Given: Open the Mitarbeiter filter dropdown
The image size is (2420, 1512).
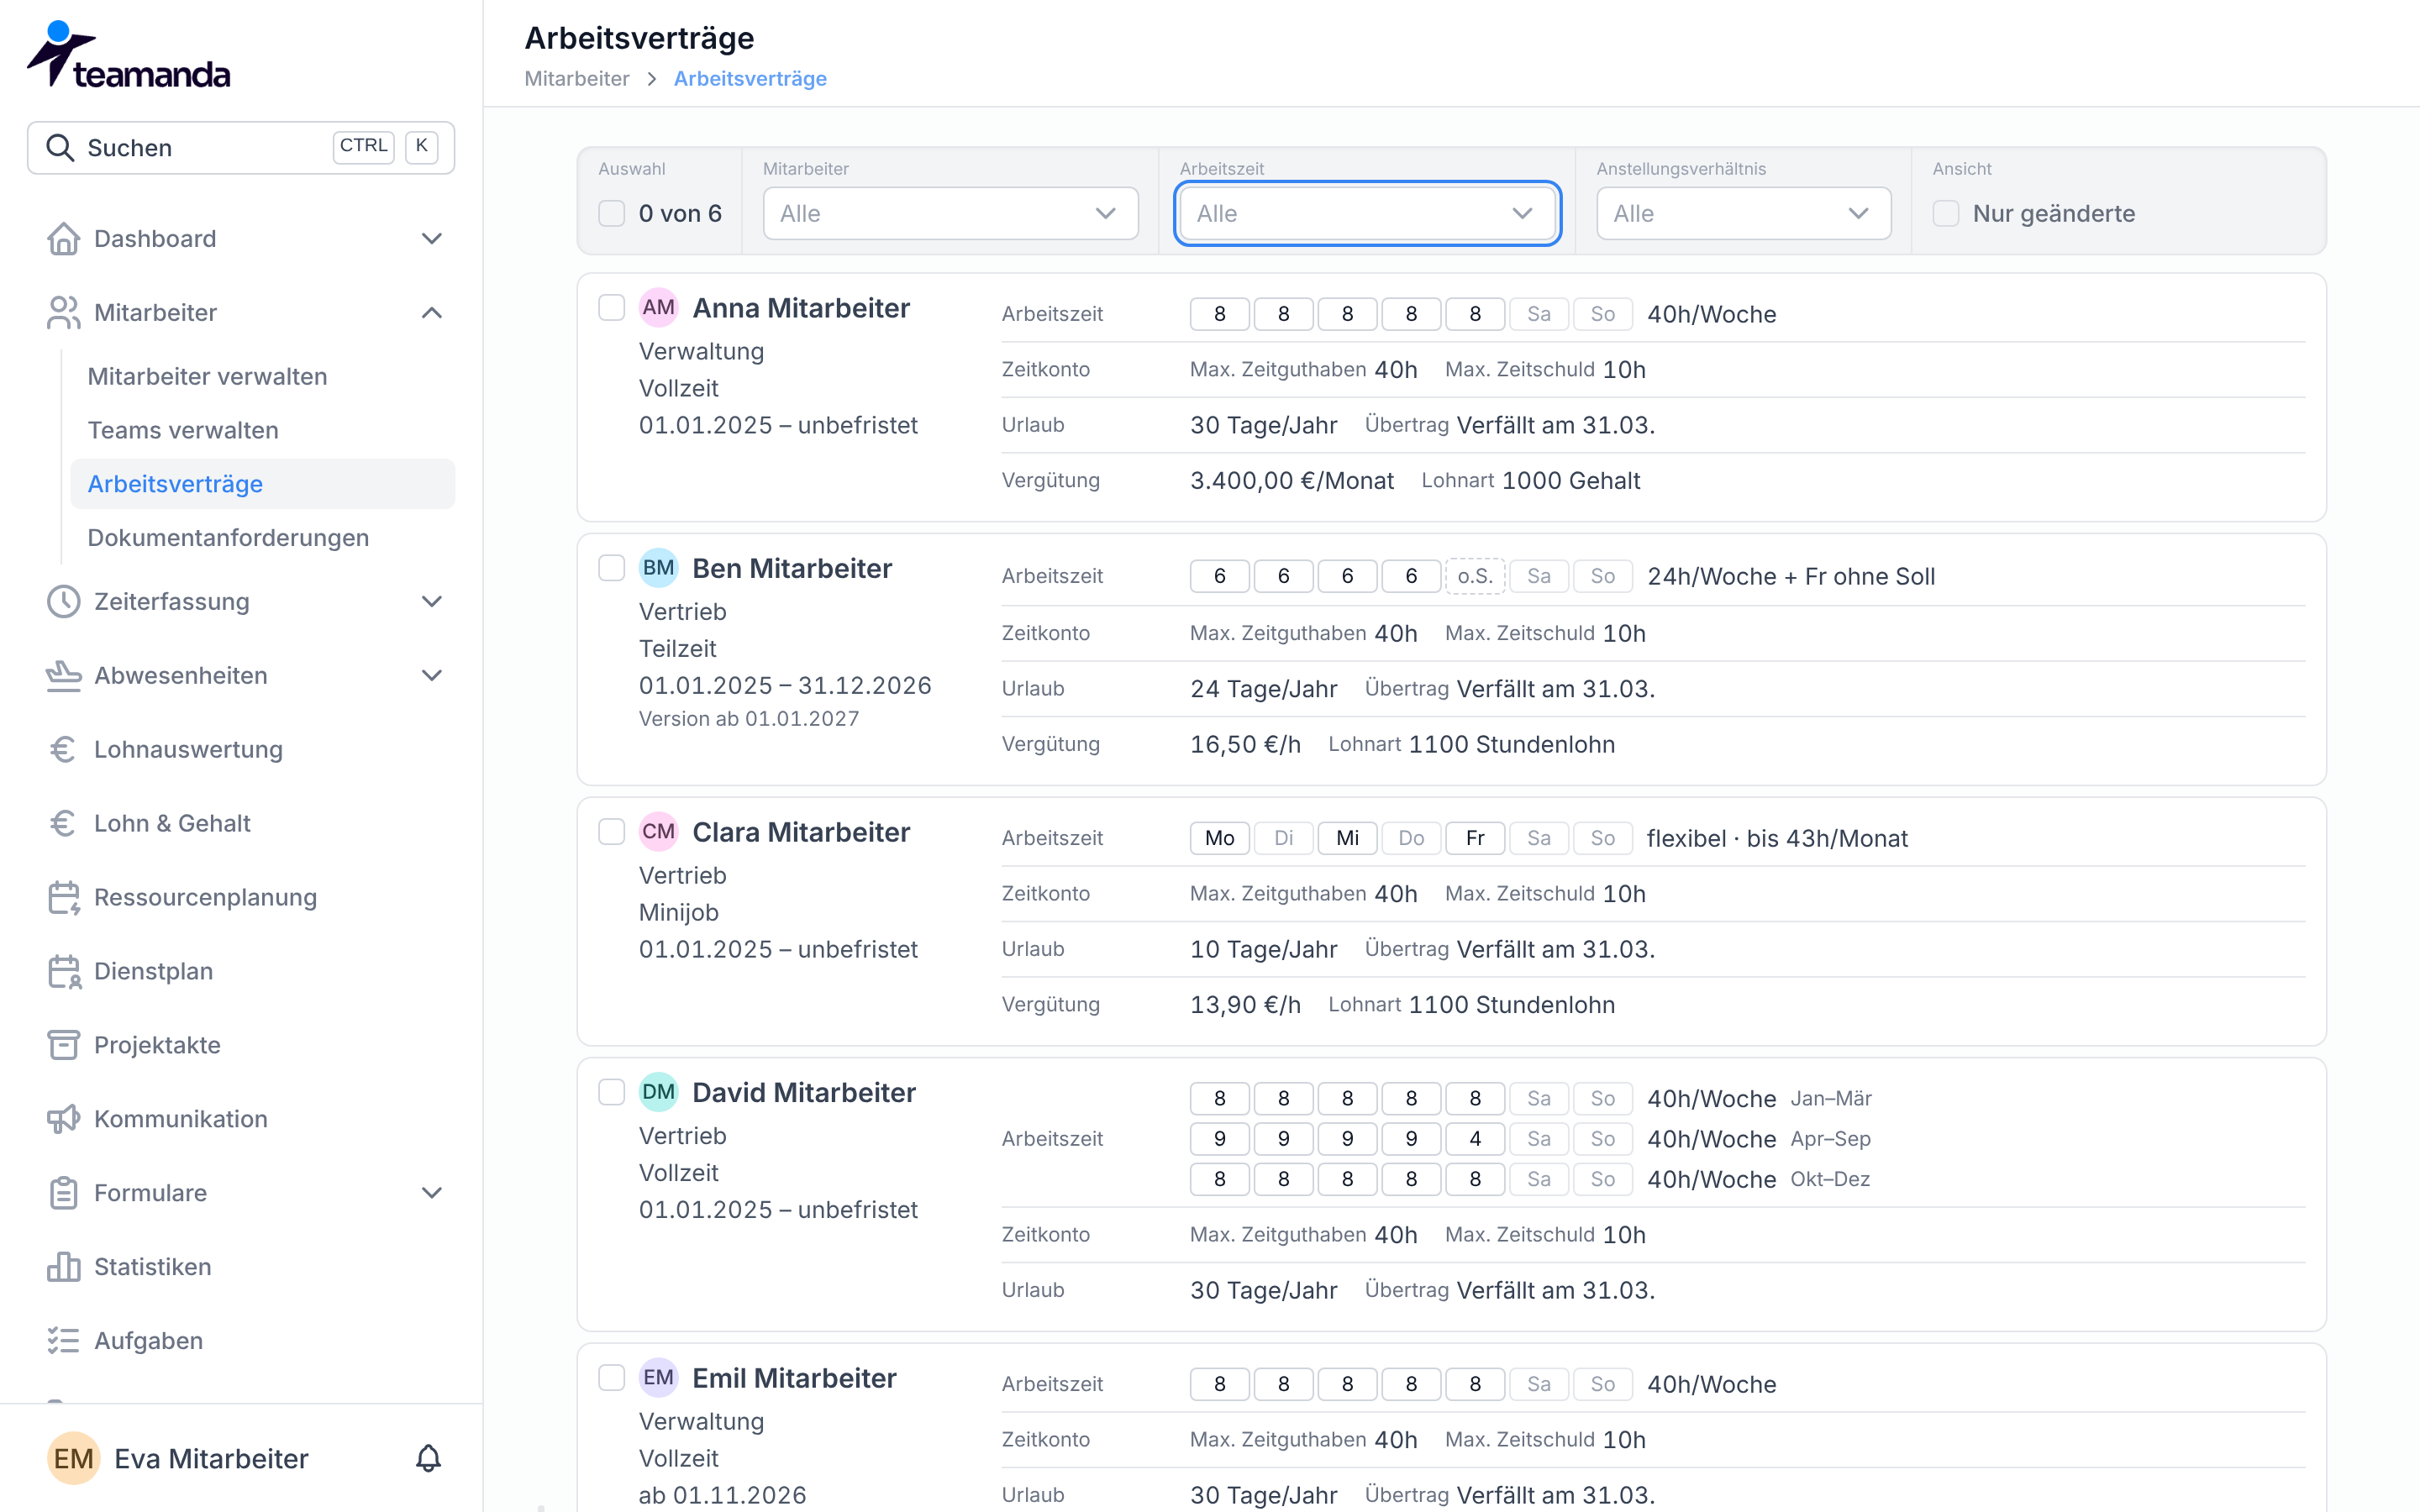Looking at the screenshot, I should tap(950, 214).
